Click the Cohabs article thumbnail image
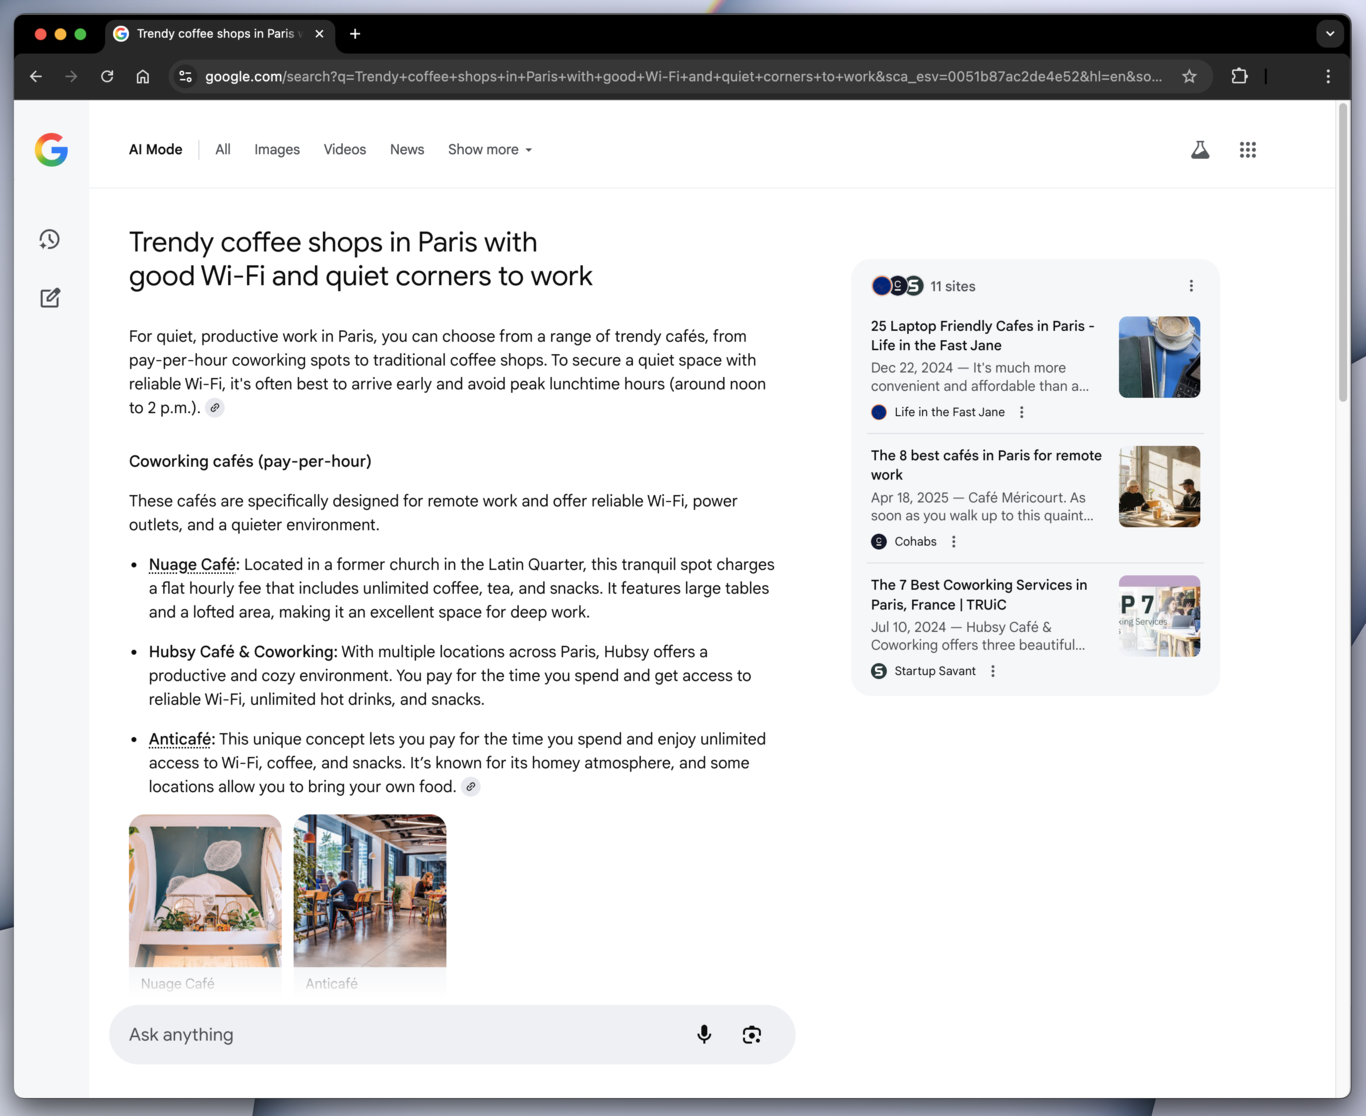 (1159, 487)
